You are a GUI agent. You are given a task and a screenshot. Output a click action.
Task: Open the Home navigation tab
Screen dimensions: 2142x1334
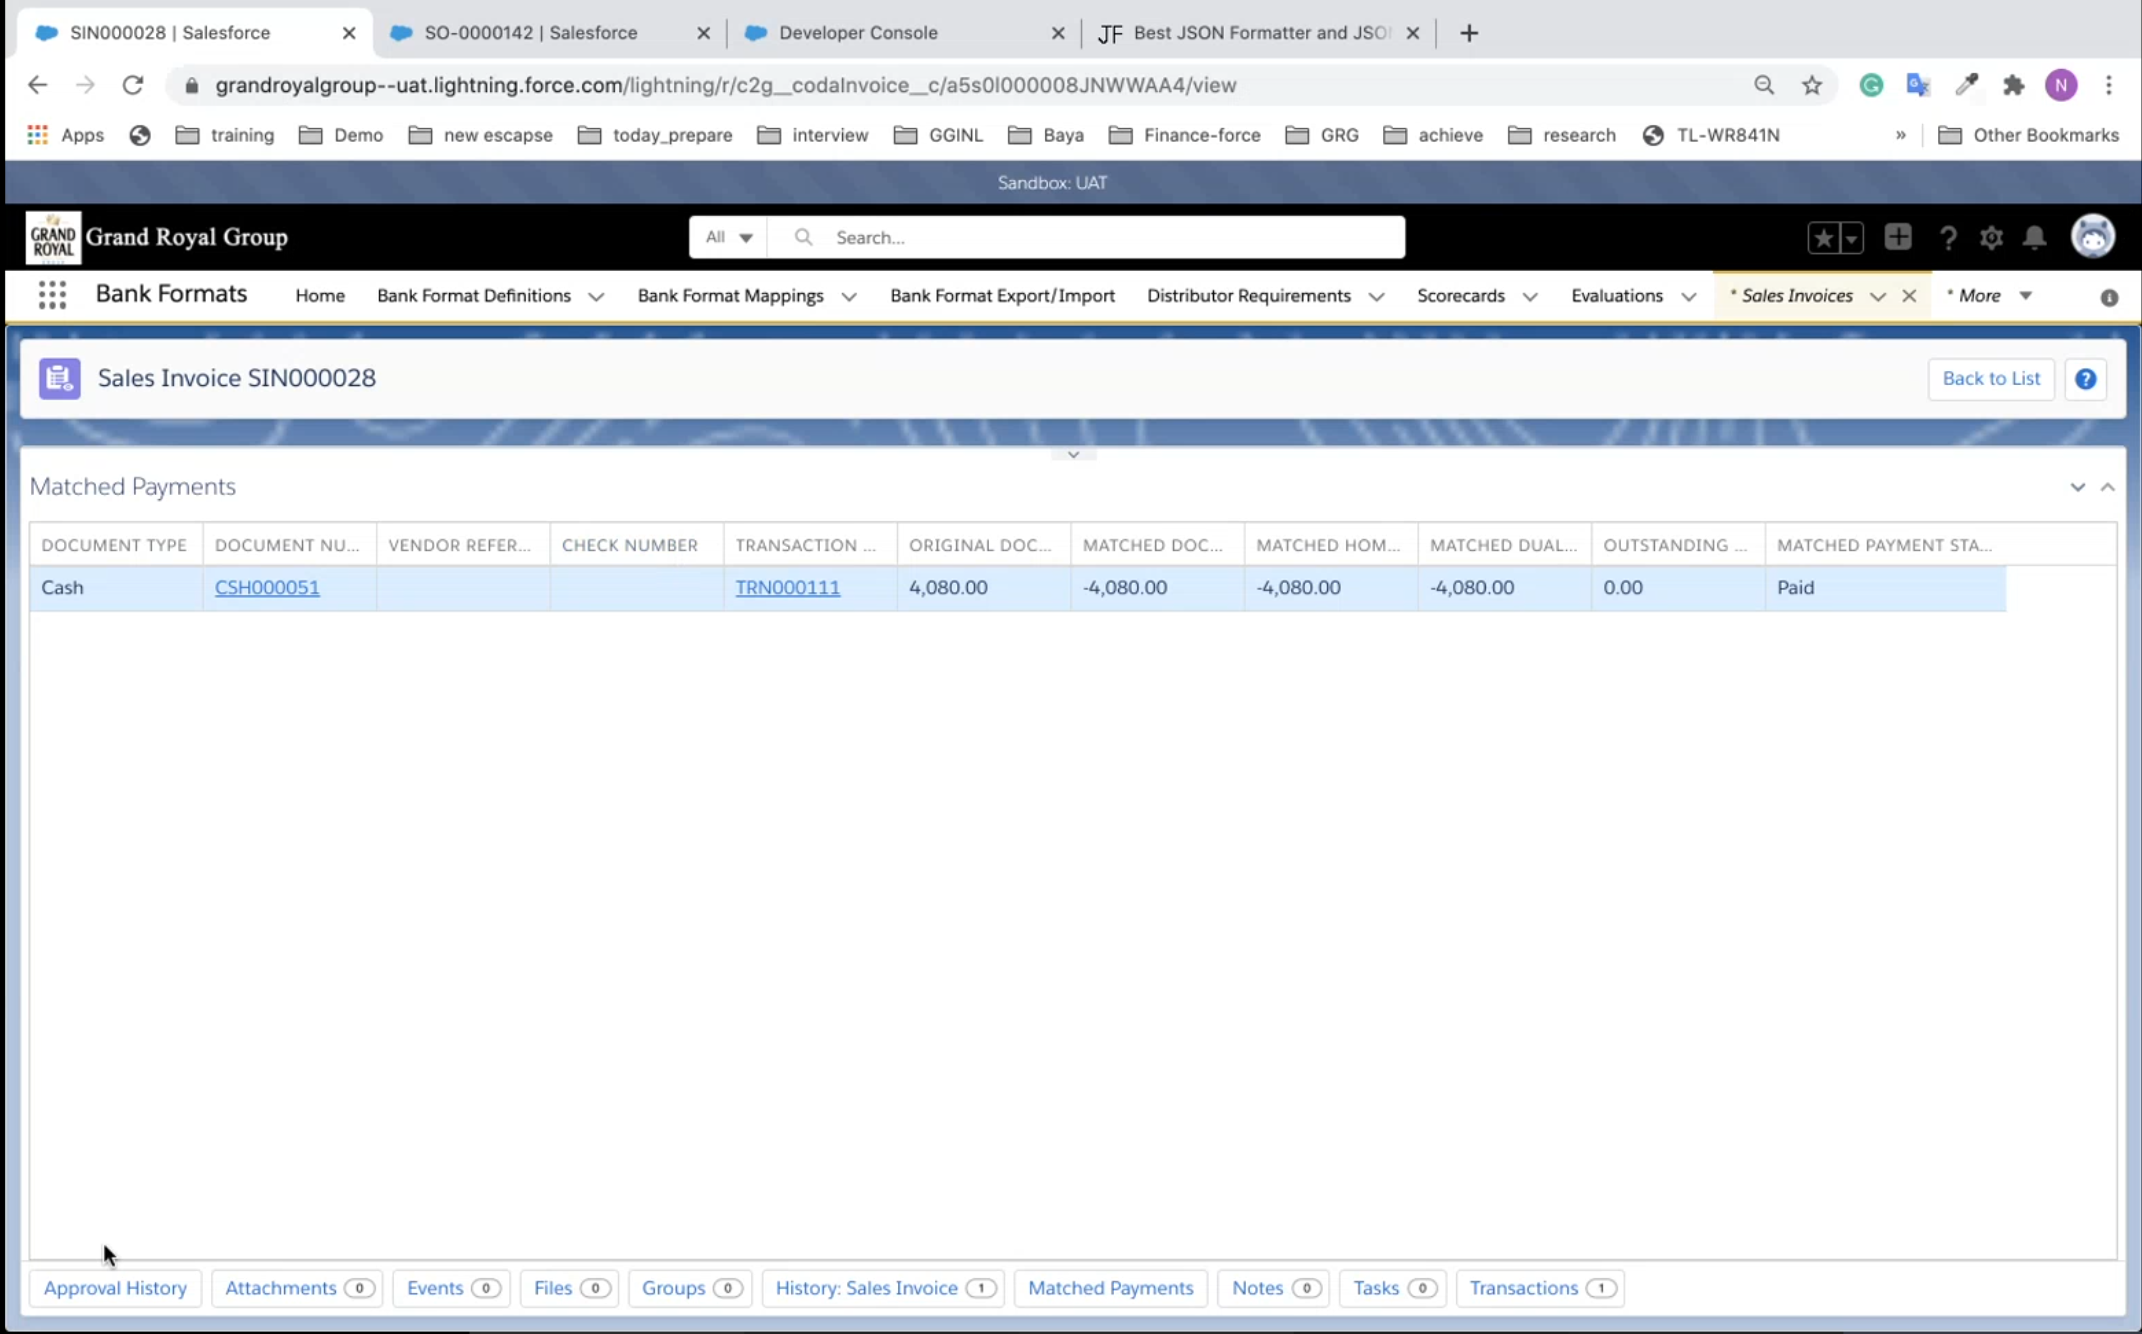320,296
